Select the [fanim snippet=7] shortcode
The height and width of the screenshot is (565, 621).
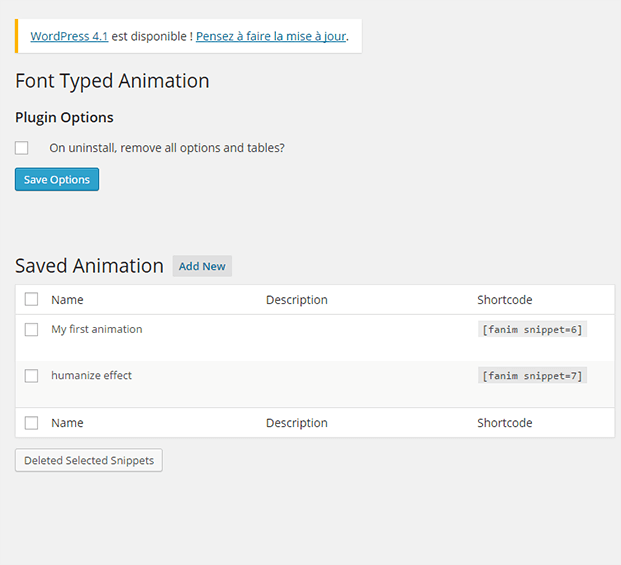point(532,376)
